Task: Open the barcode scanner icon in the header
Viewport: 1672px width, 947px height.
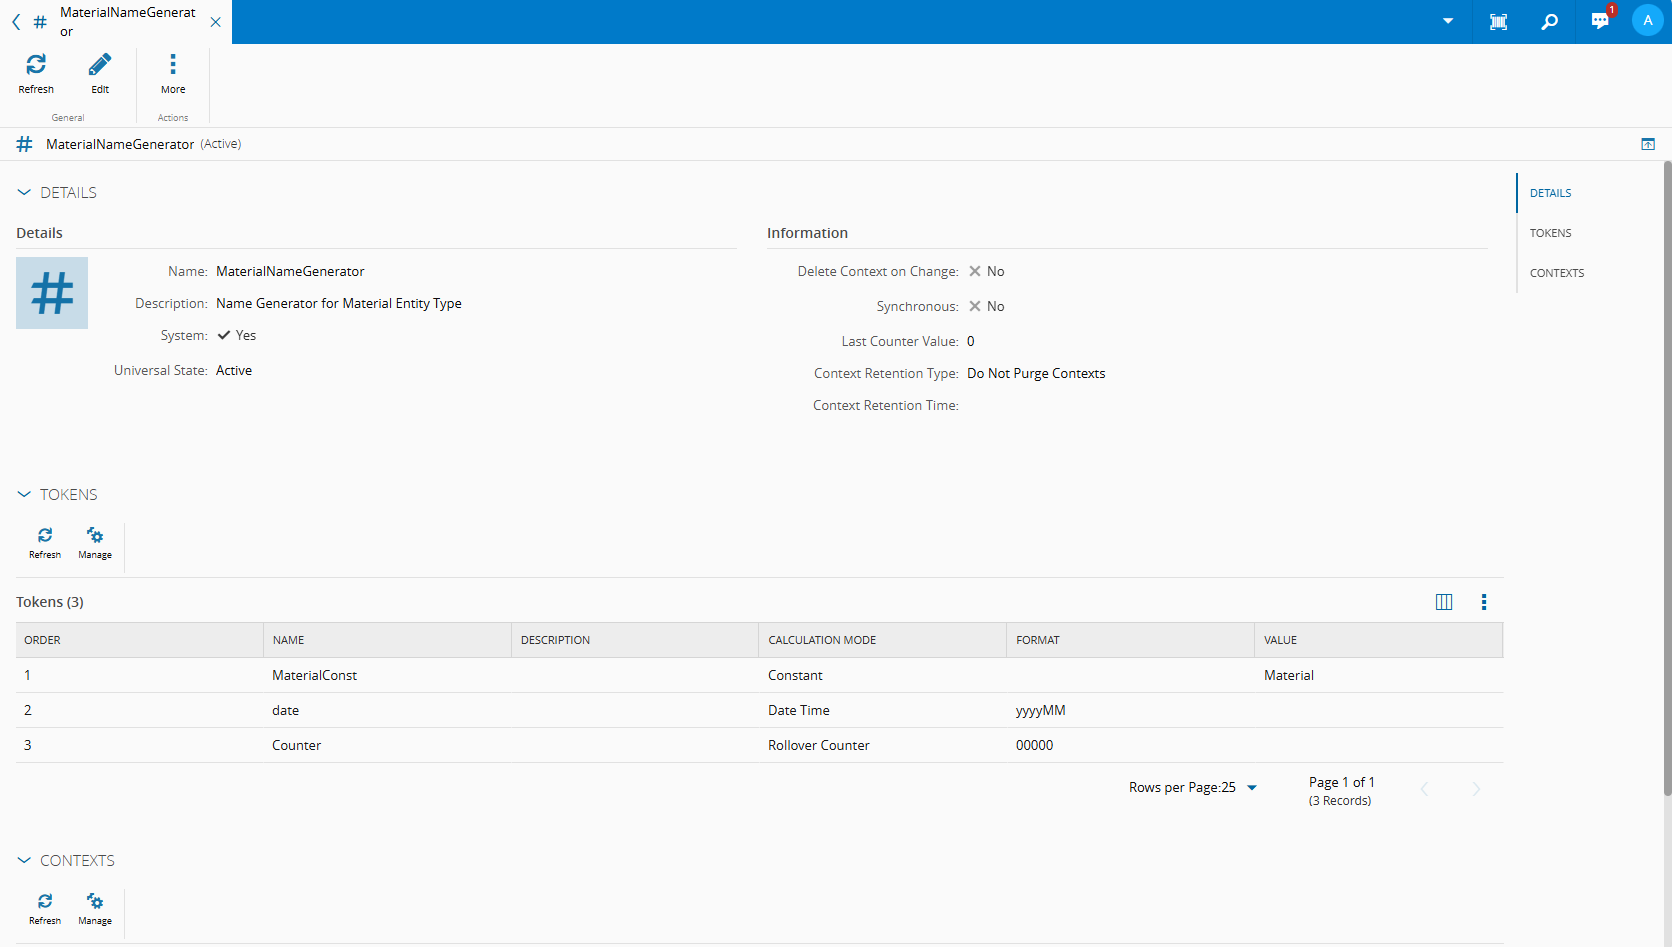Action: click(x=1498, y=22)
